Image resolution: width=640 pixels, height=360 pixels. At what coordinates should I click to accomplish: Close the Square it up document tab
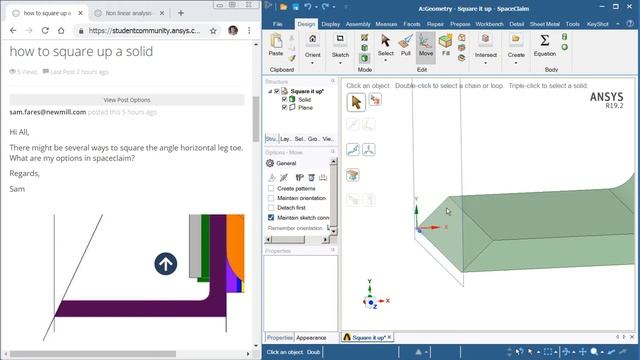[x=389, y=337]
